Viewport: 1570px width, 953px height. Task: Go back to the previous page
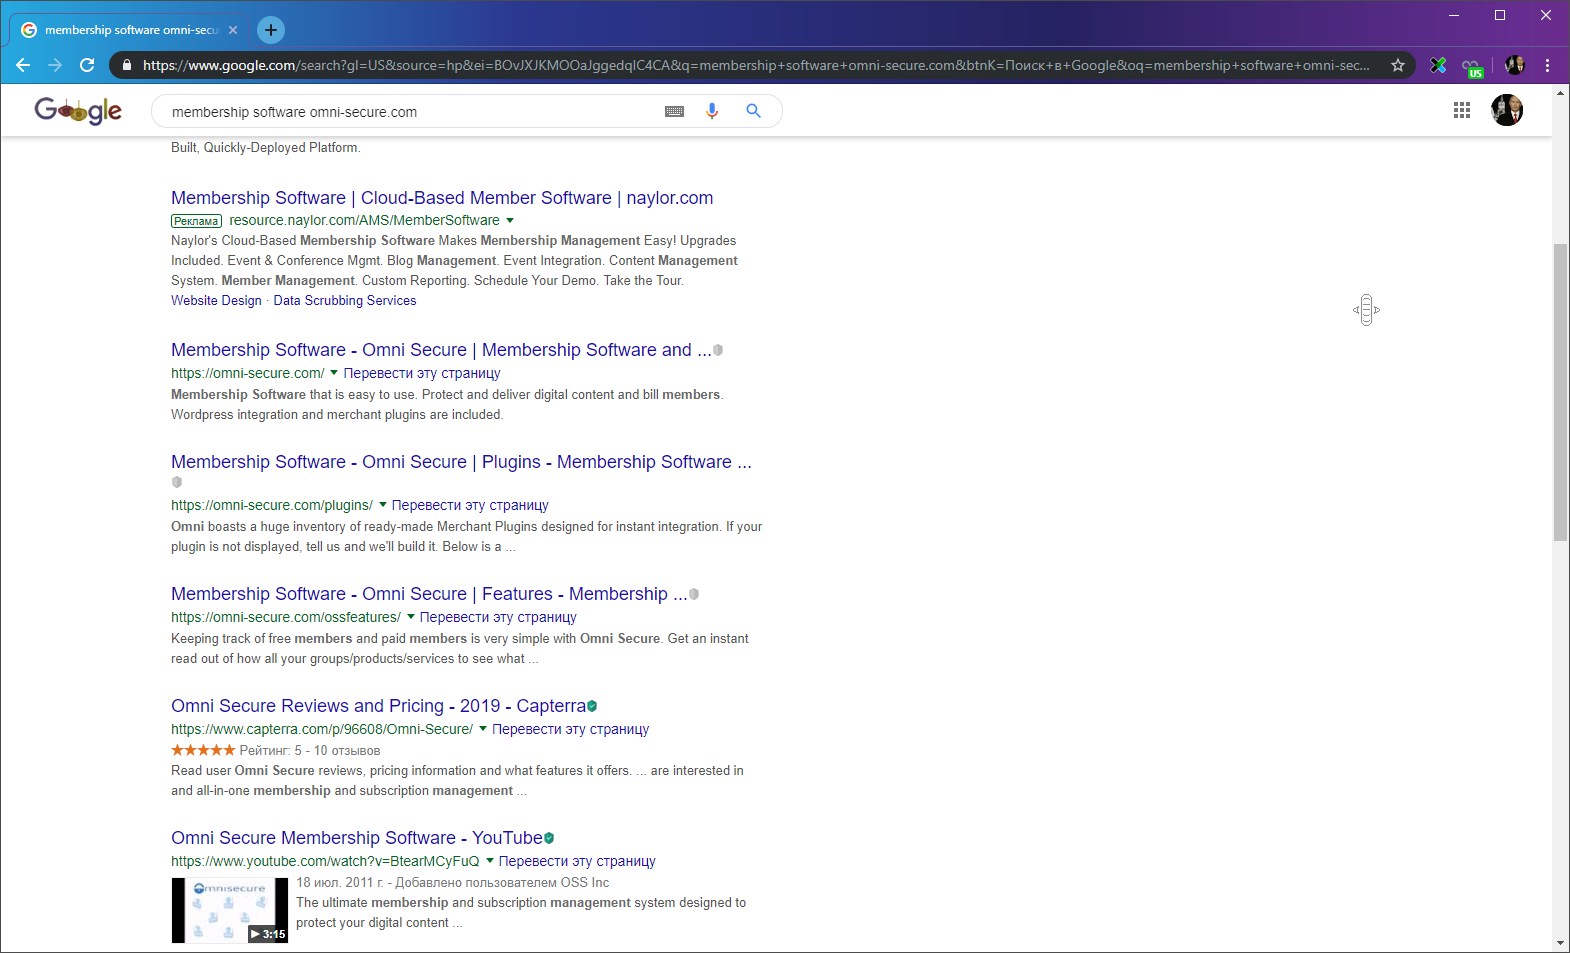point(23,65)
